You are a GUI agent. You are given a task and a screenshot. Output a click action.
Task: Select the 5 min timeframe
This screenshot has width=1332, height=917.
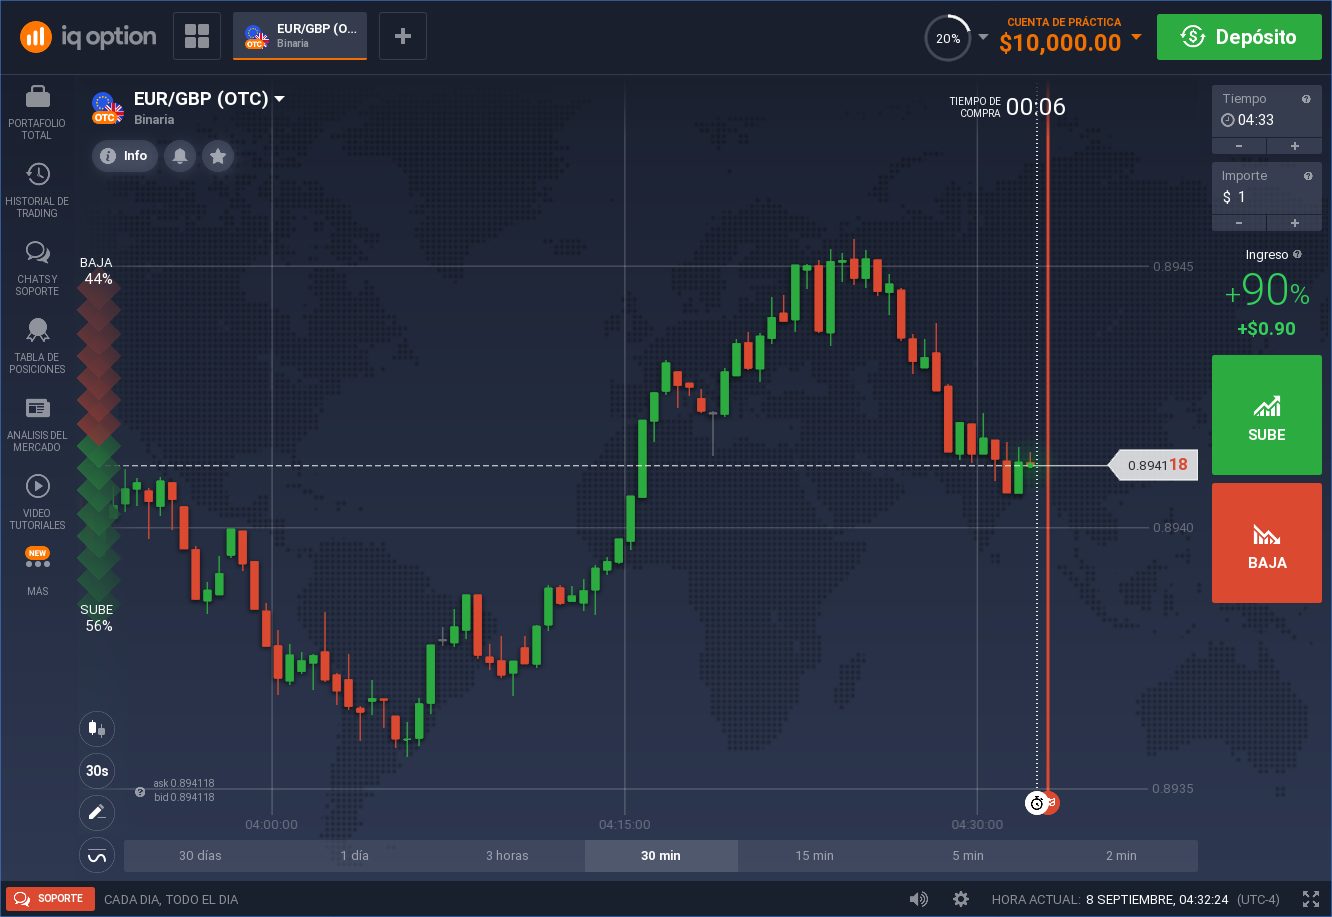coord(968,856)
